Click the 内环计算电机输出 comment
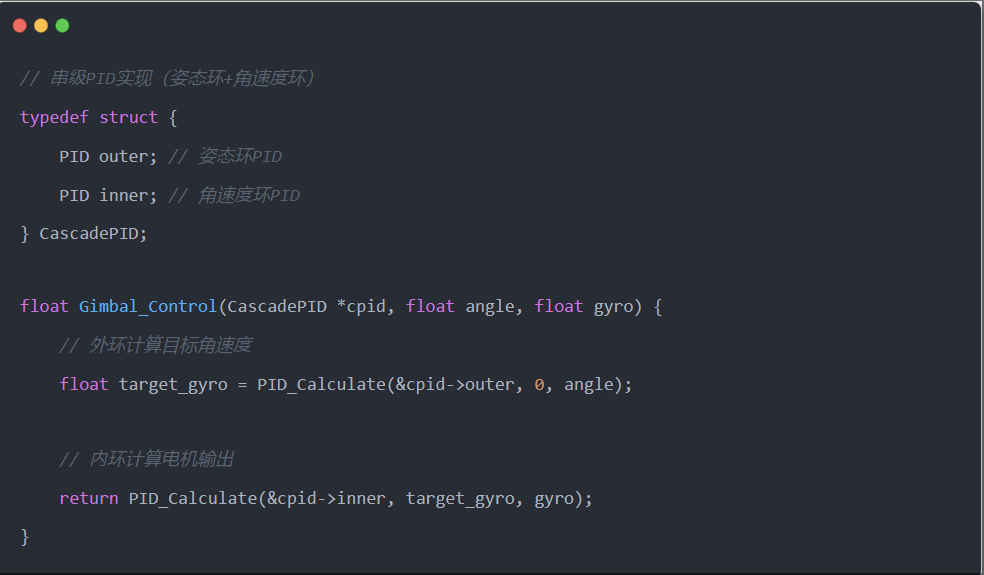This screenshot has width=984, height=575. pyautogui.click(x=147, y=459)
